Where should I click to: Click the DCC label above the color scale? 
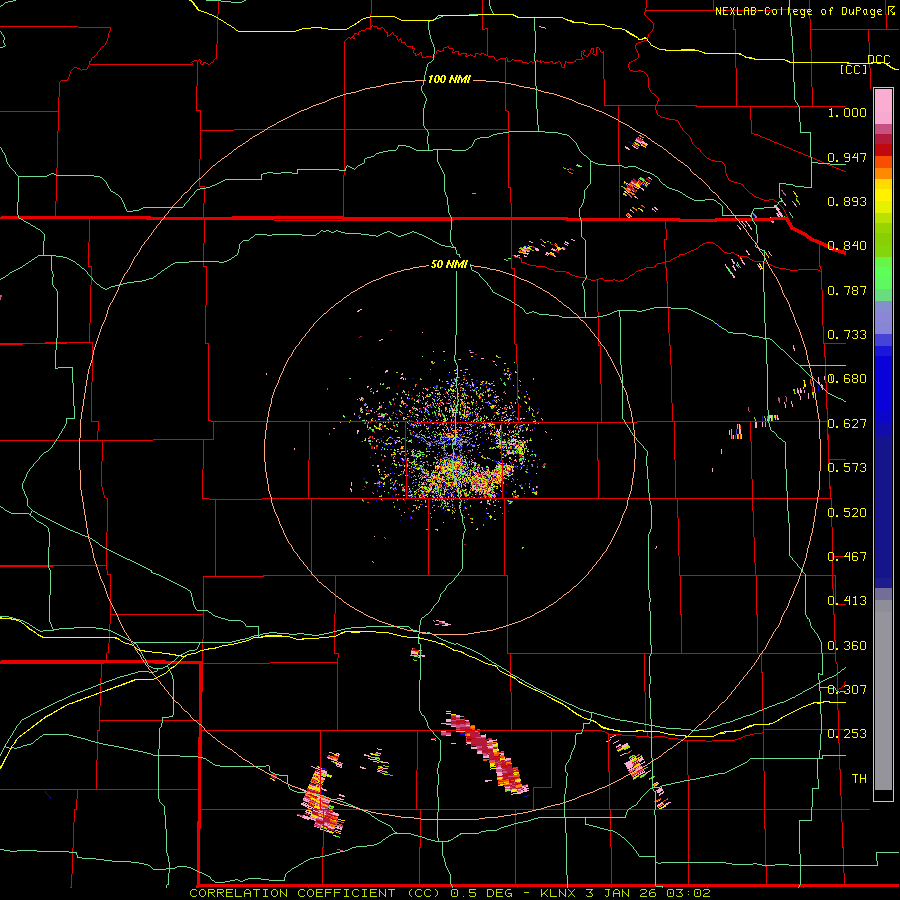[x=878, y=59]
